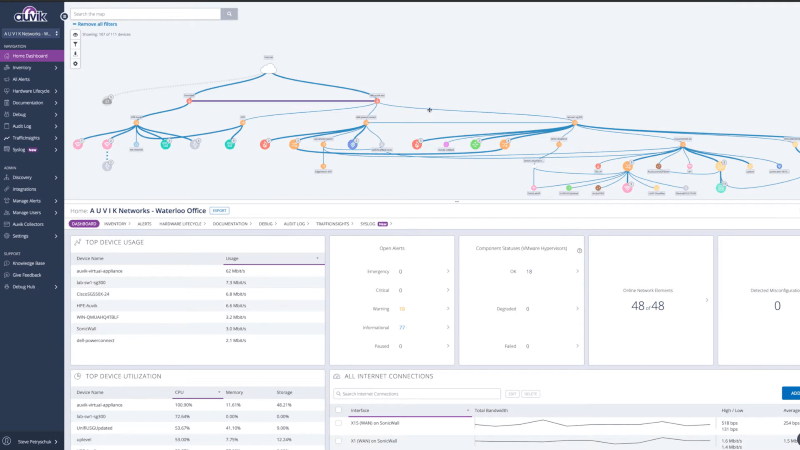
Task: Click the Documentation sidebar icon
Action: click(x=7, y=103)
